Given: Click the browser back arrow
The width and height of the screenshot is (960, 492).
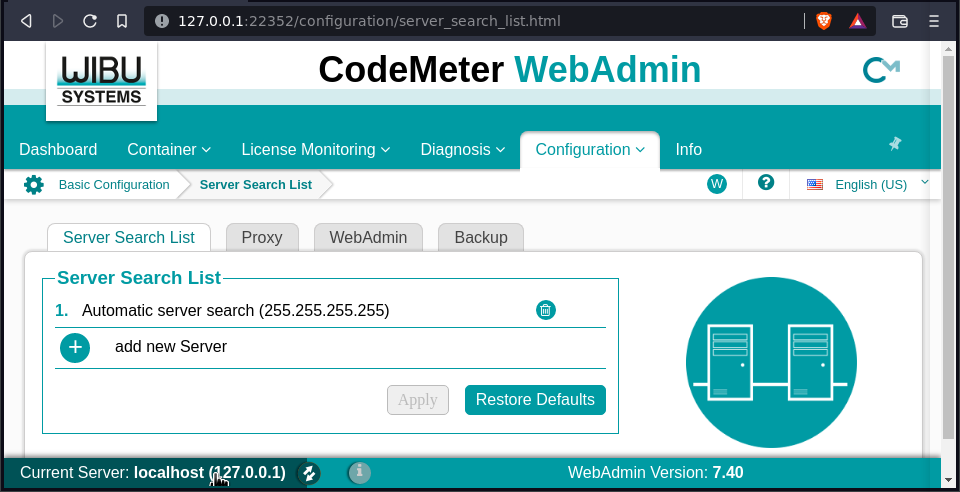Looking at the screenshot, I should point(26,21).
